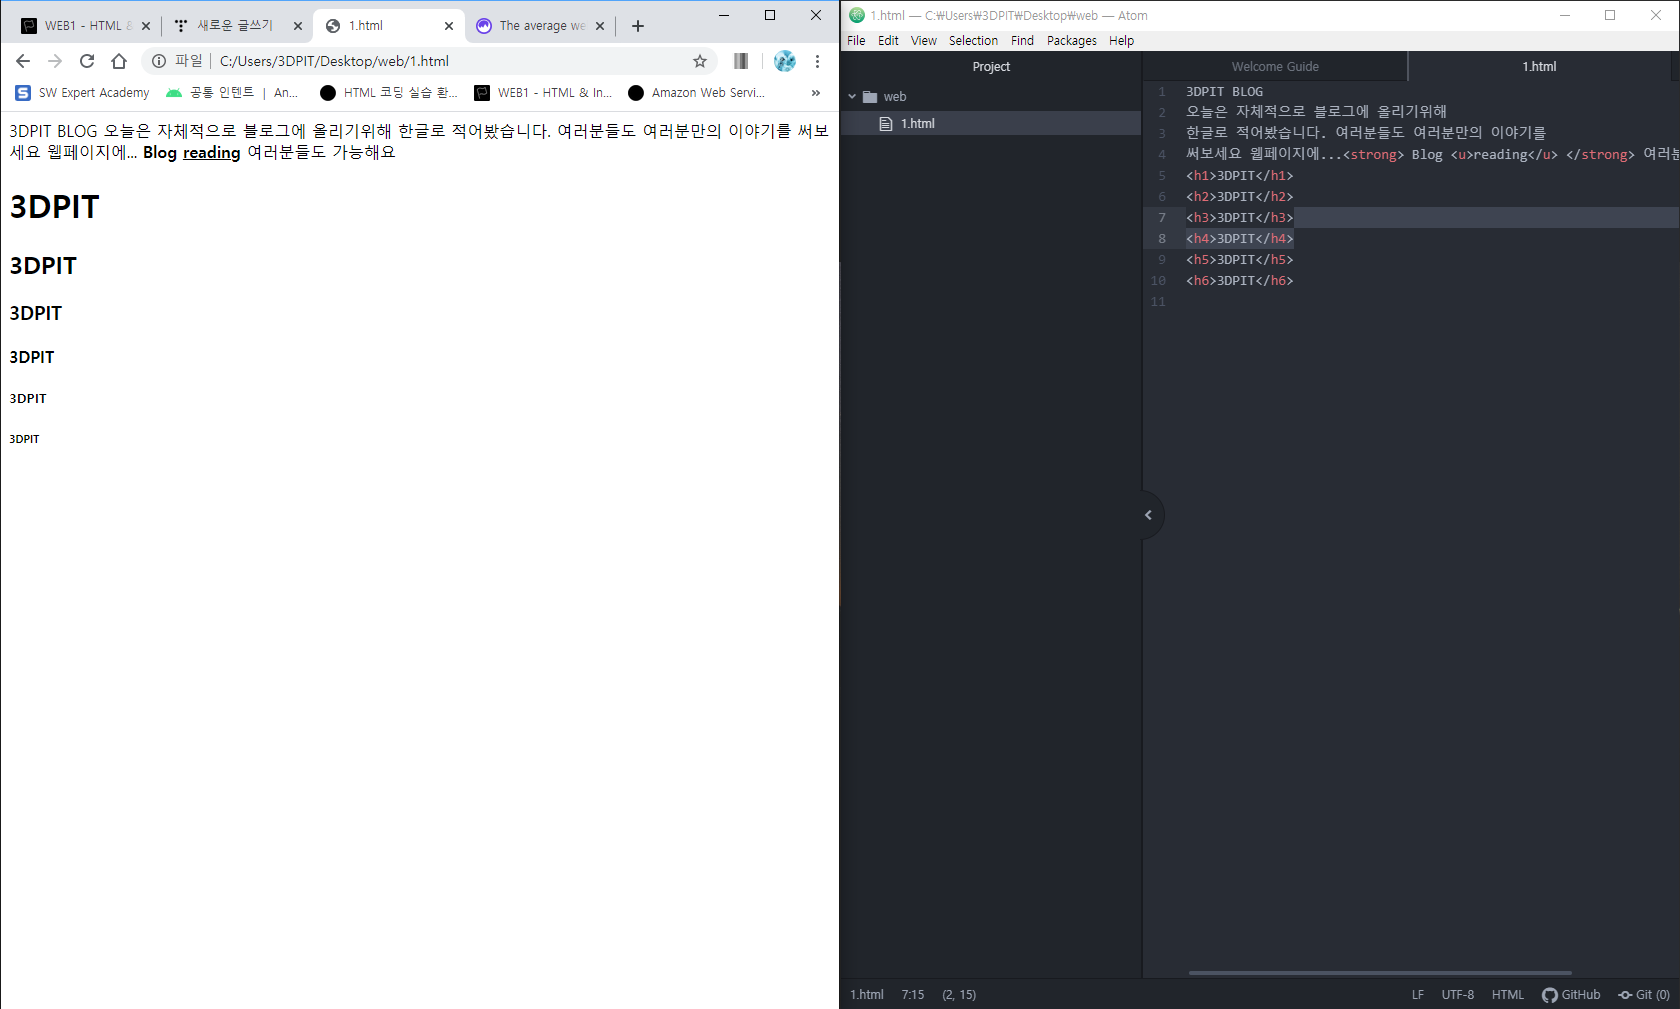1680x1009 pixels.
Task: Open the Atom Packages menu
Action: pyautogui.click(x=1072, y=41)
